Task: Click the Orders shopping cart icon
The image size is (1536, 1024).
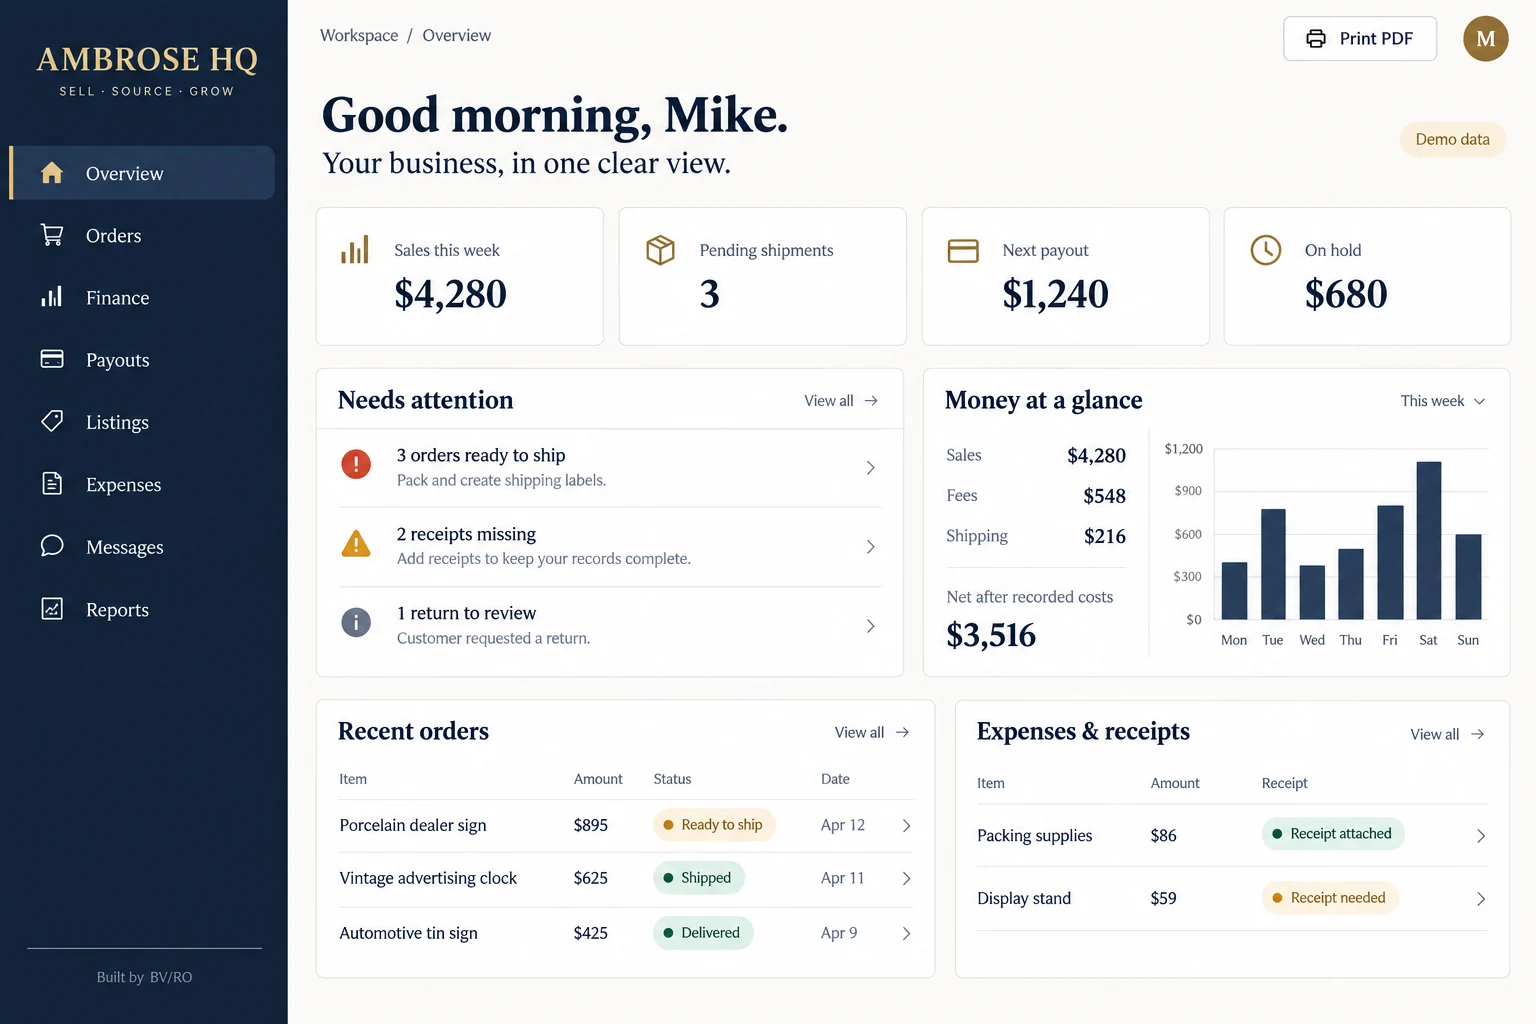Action: pos(52,235)
